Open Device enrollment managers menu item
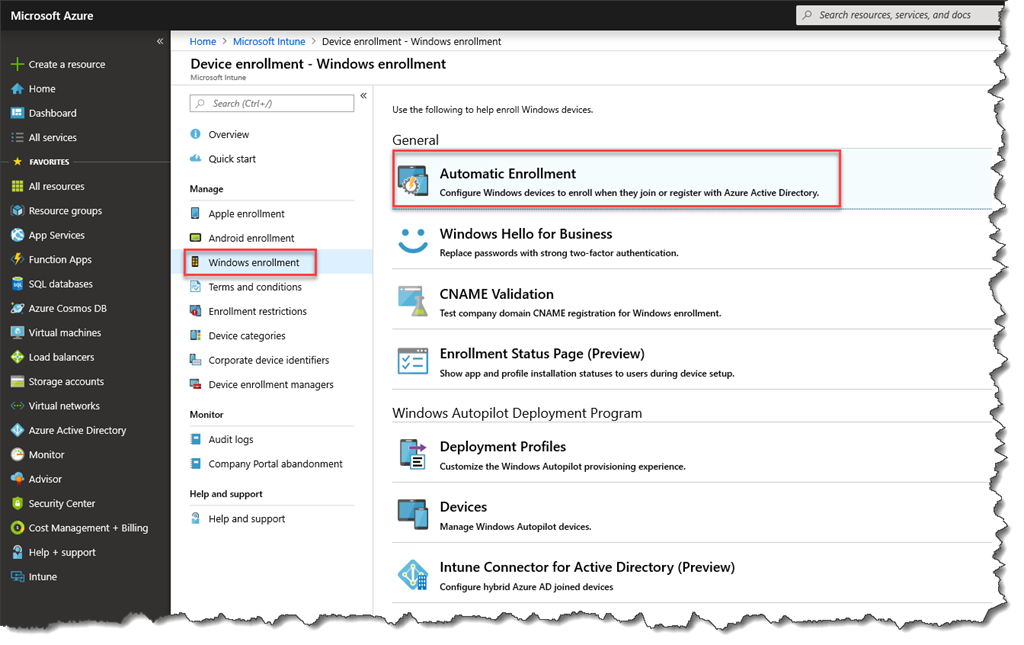 pyautogui.click(x=272, y=385)
